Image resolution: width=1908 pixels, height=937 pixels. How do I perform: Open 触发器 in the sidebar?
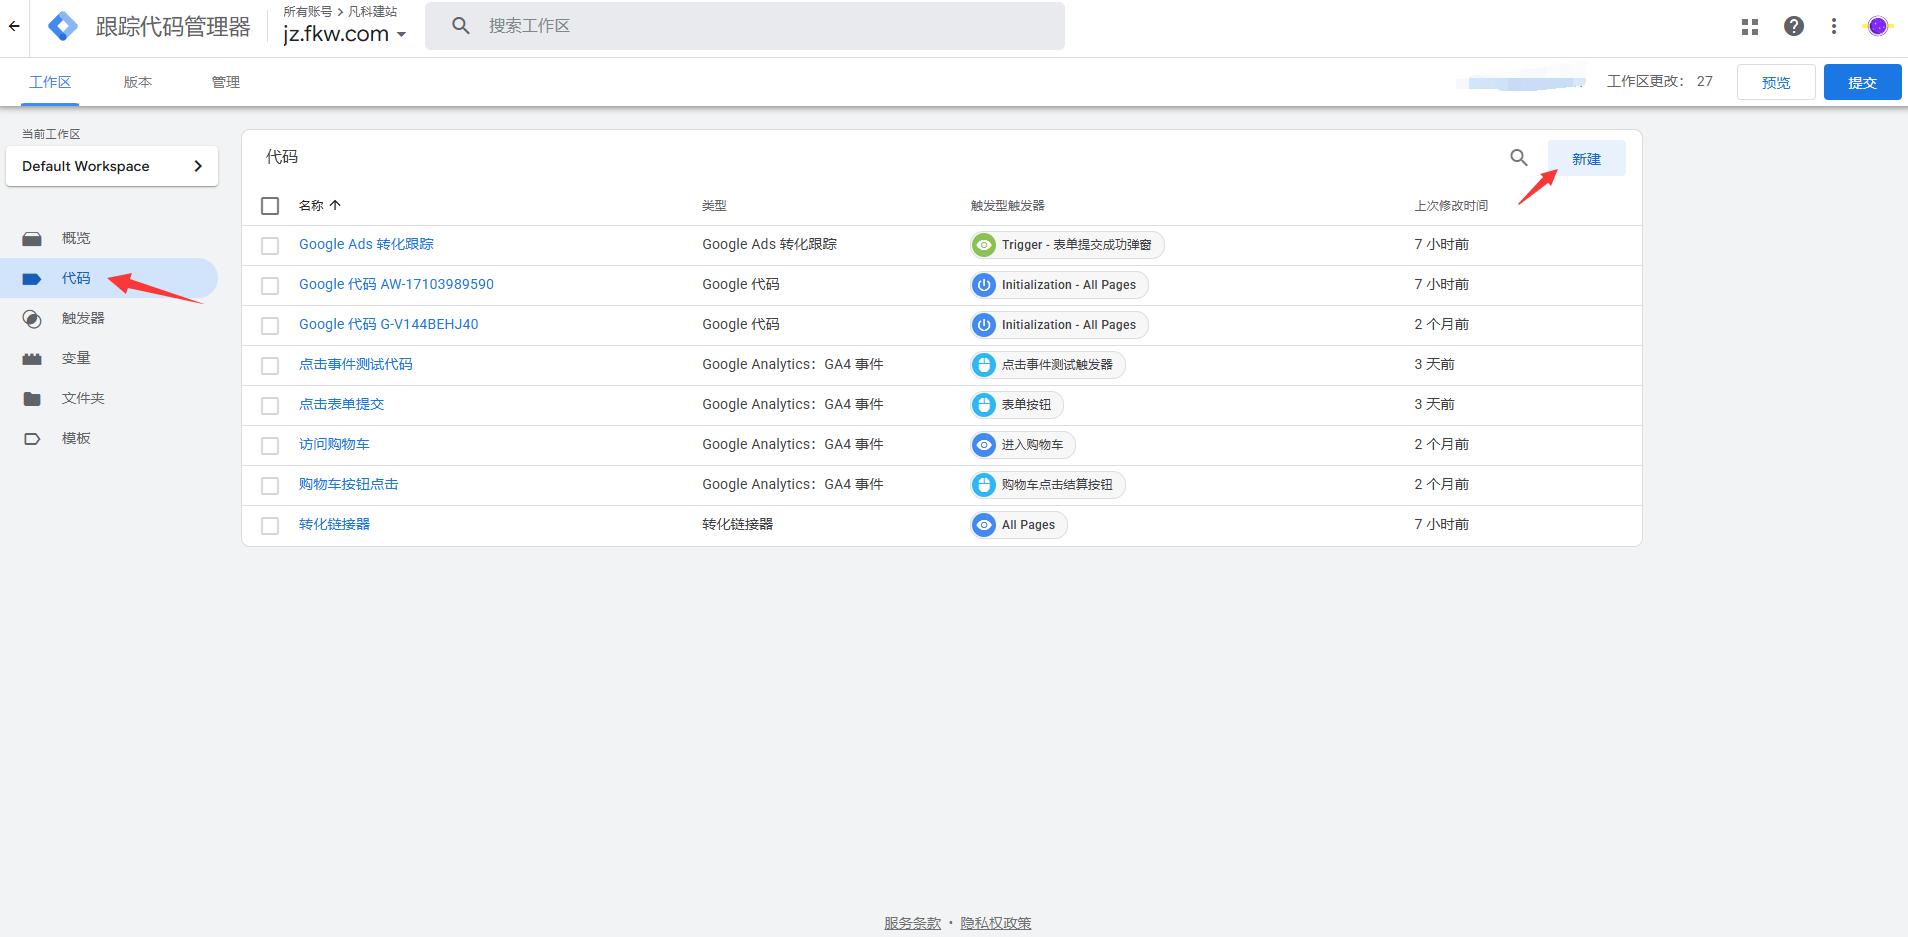tap(83, 318)
